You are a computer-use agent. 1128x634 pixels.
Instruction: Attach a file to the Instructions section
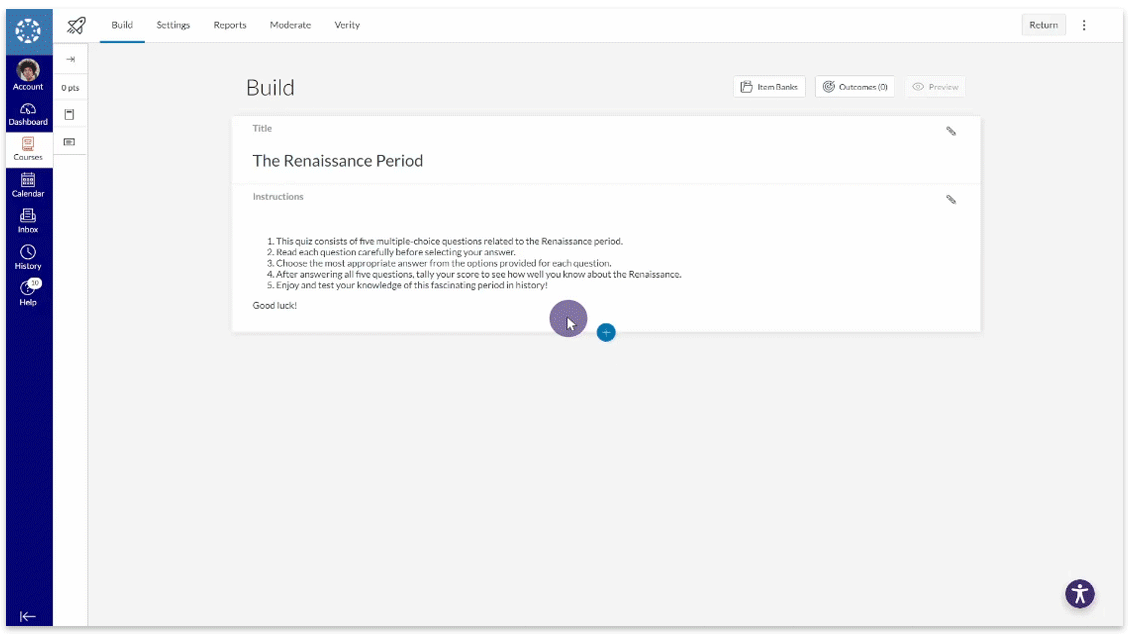click(x=951, y=199)
